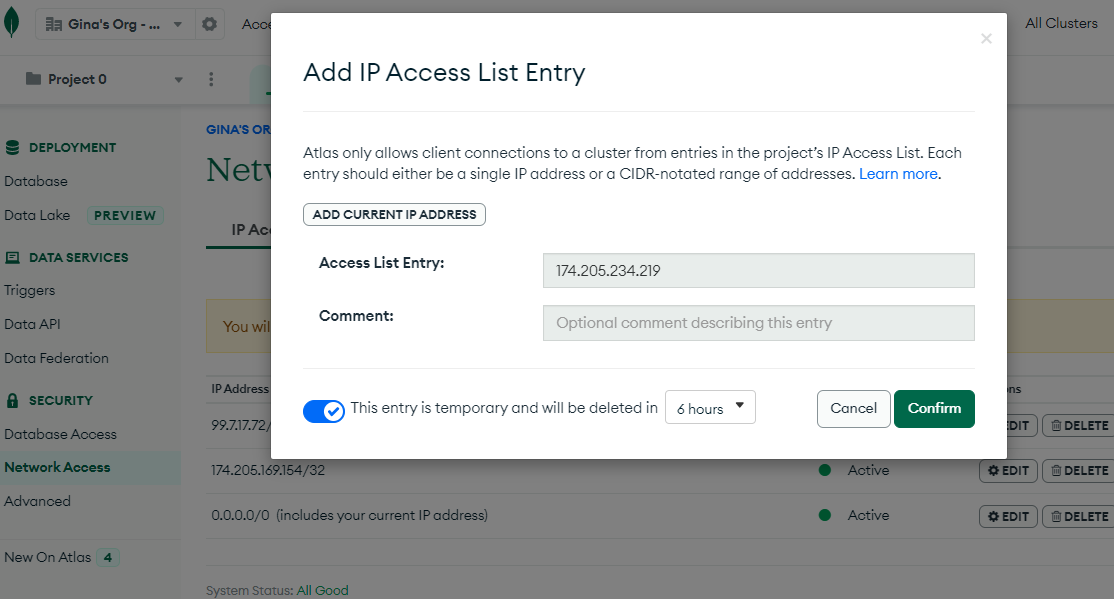Image resolution: width=1114 pixels, height=599 pixels.
Task: Open the 6 hours duration dropdown
Action: pos(710,408)
